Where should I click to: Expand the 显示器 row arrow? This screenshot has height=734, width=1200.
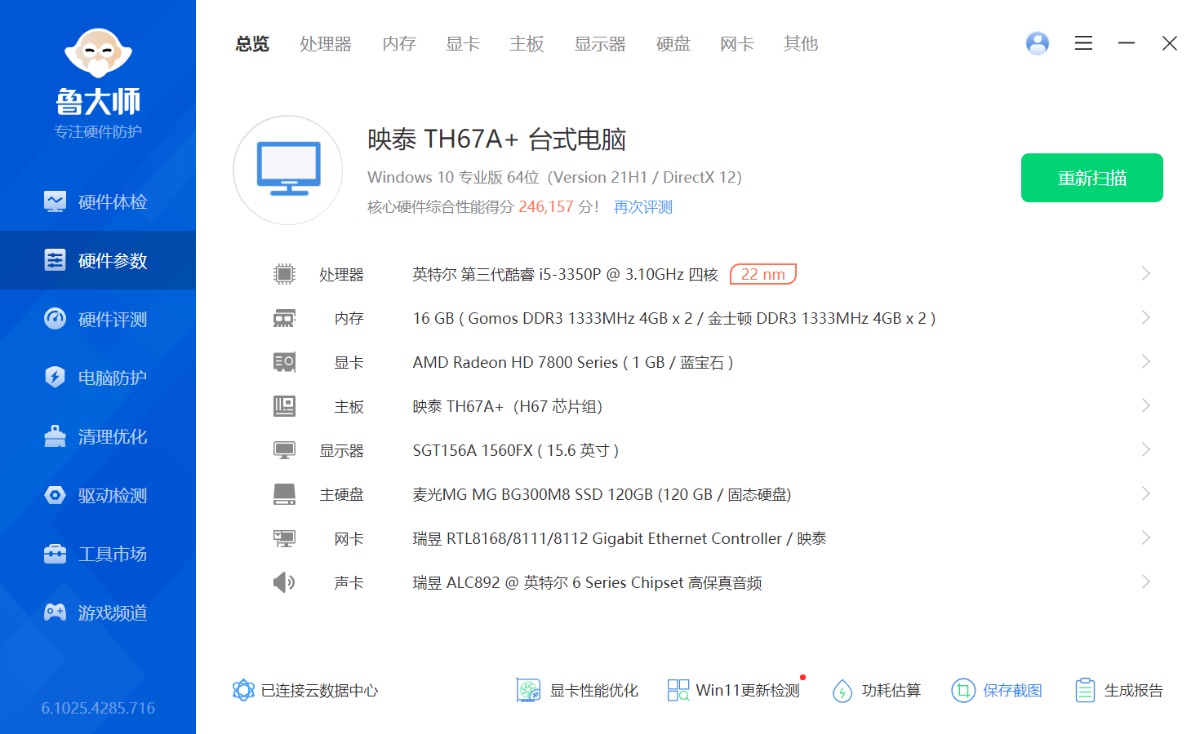click(1146, 450)
